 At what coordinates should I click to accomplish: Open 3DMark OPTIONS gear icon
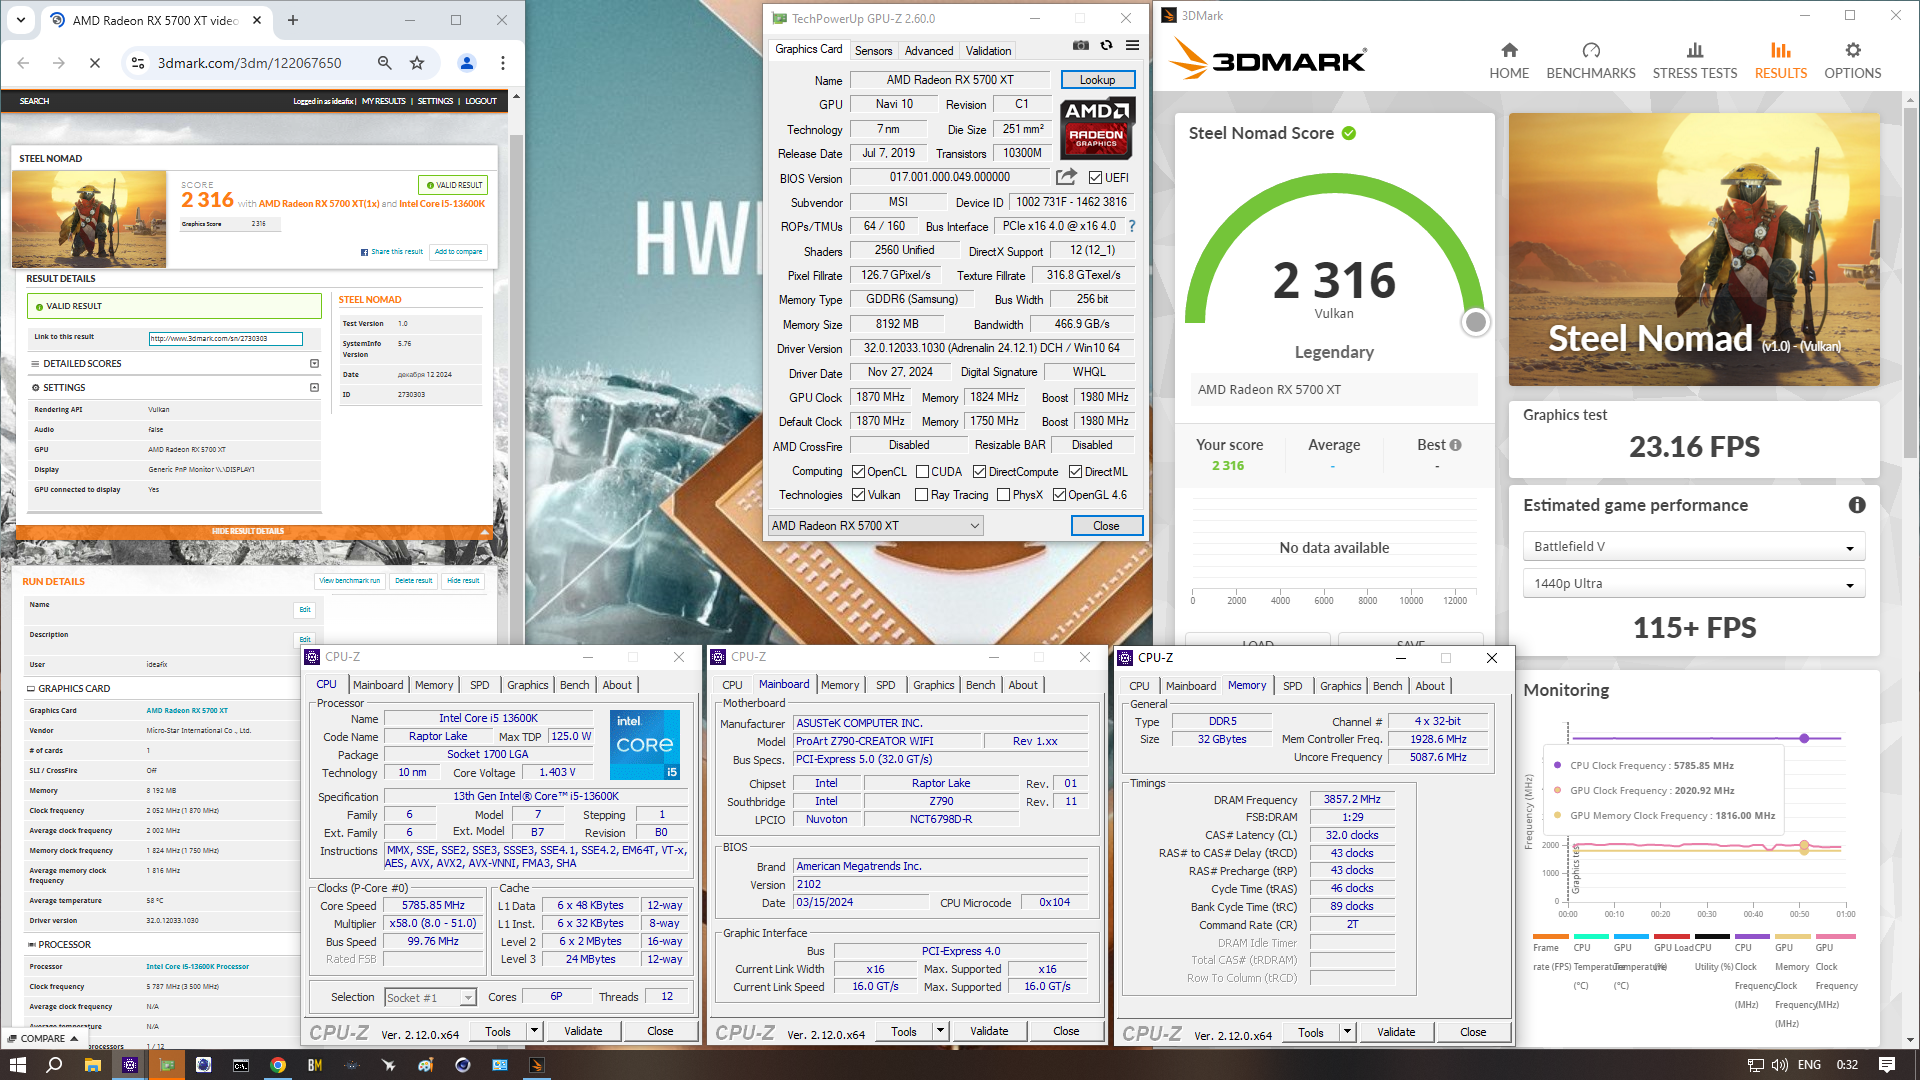[1852, 50]
